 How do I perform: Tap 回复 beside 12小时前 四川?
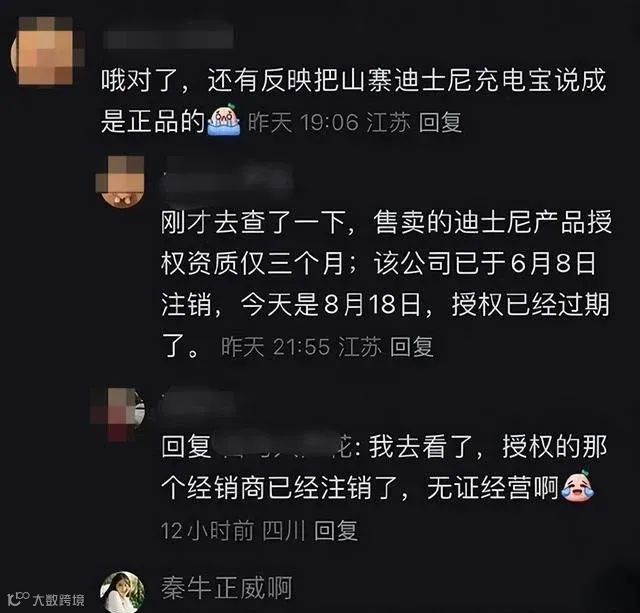(336, 531)
